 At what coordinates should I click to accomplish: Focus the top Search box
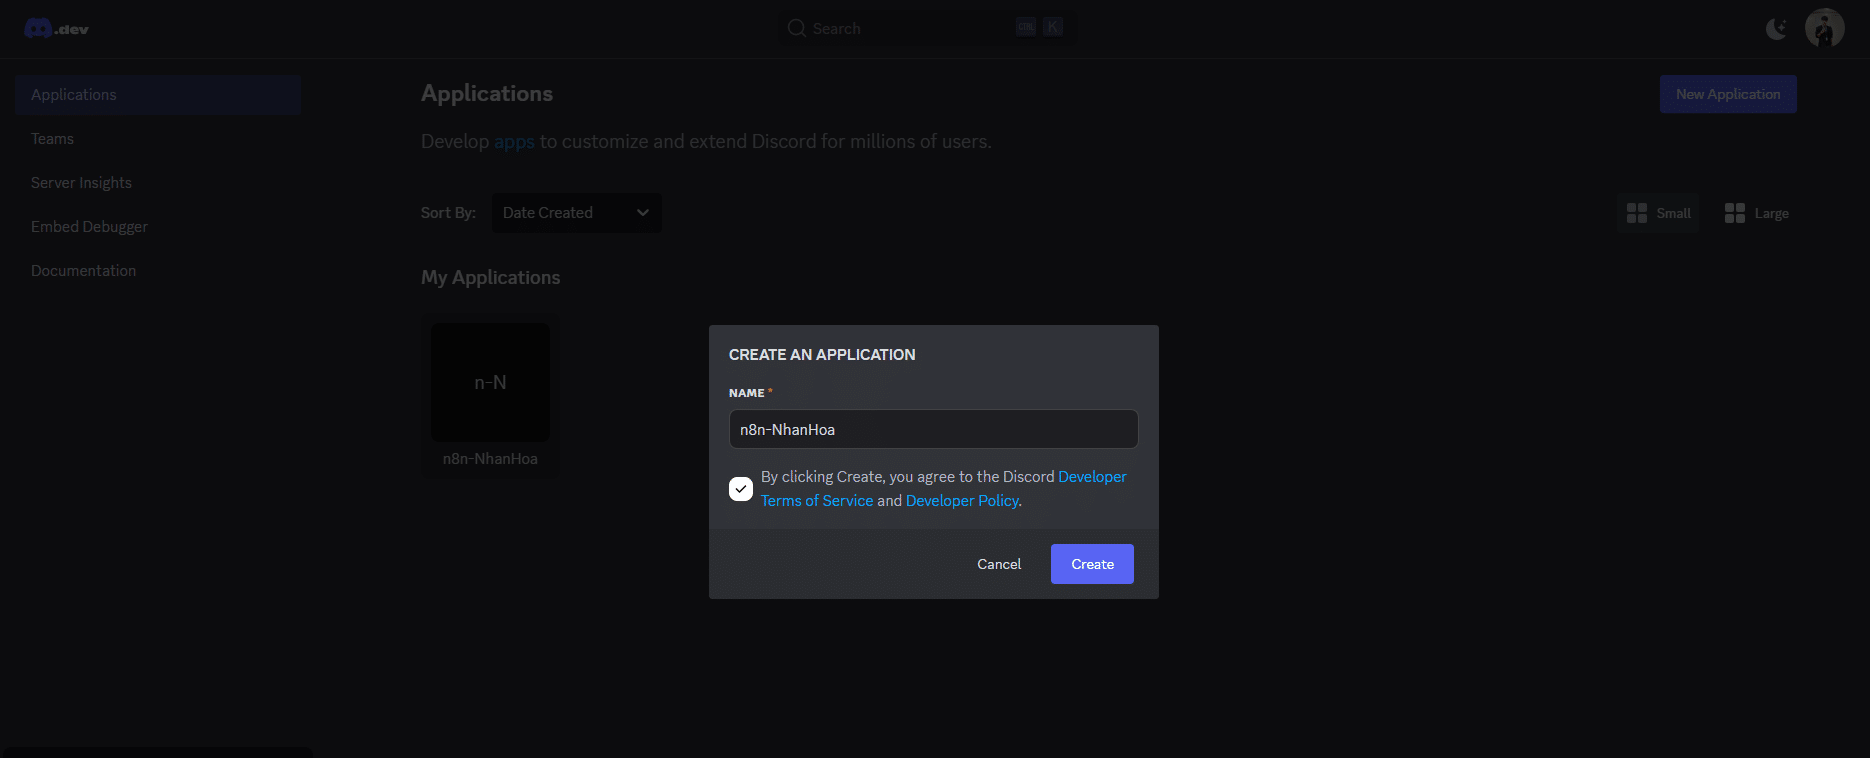[927, 28]
